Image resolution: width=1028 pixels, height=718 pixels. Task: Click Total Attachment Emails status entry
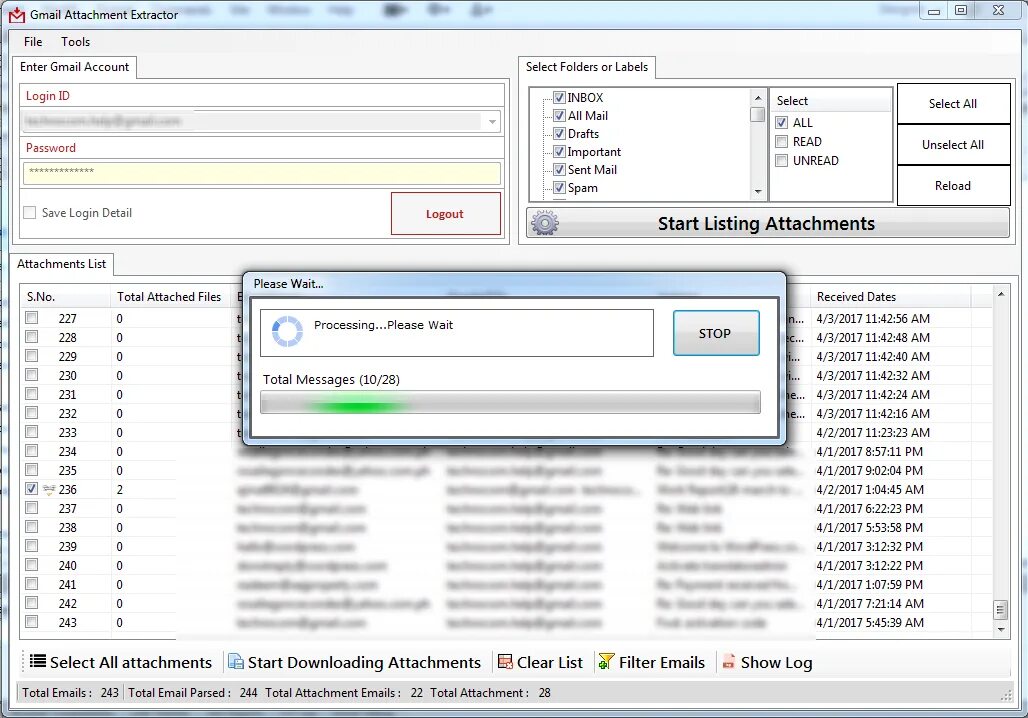click(344, 692)
